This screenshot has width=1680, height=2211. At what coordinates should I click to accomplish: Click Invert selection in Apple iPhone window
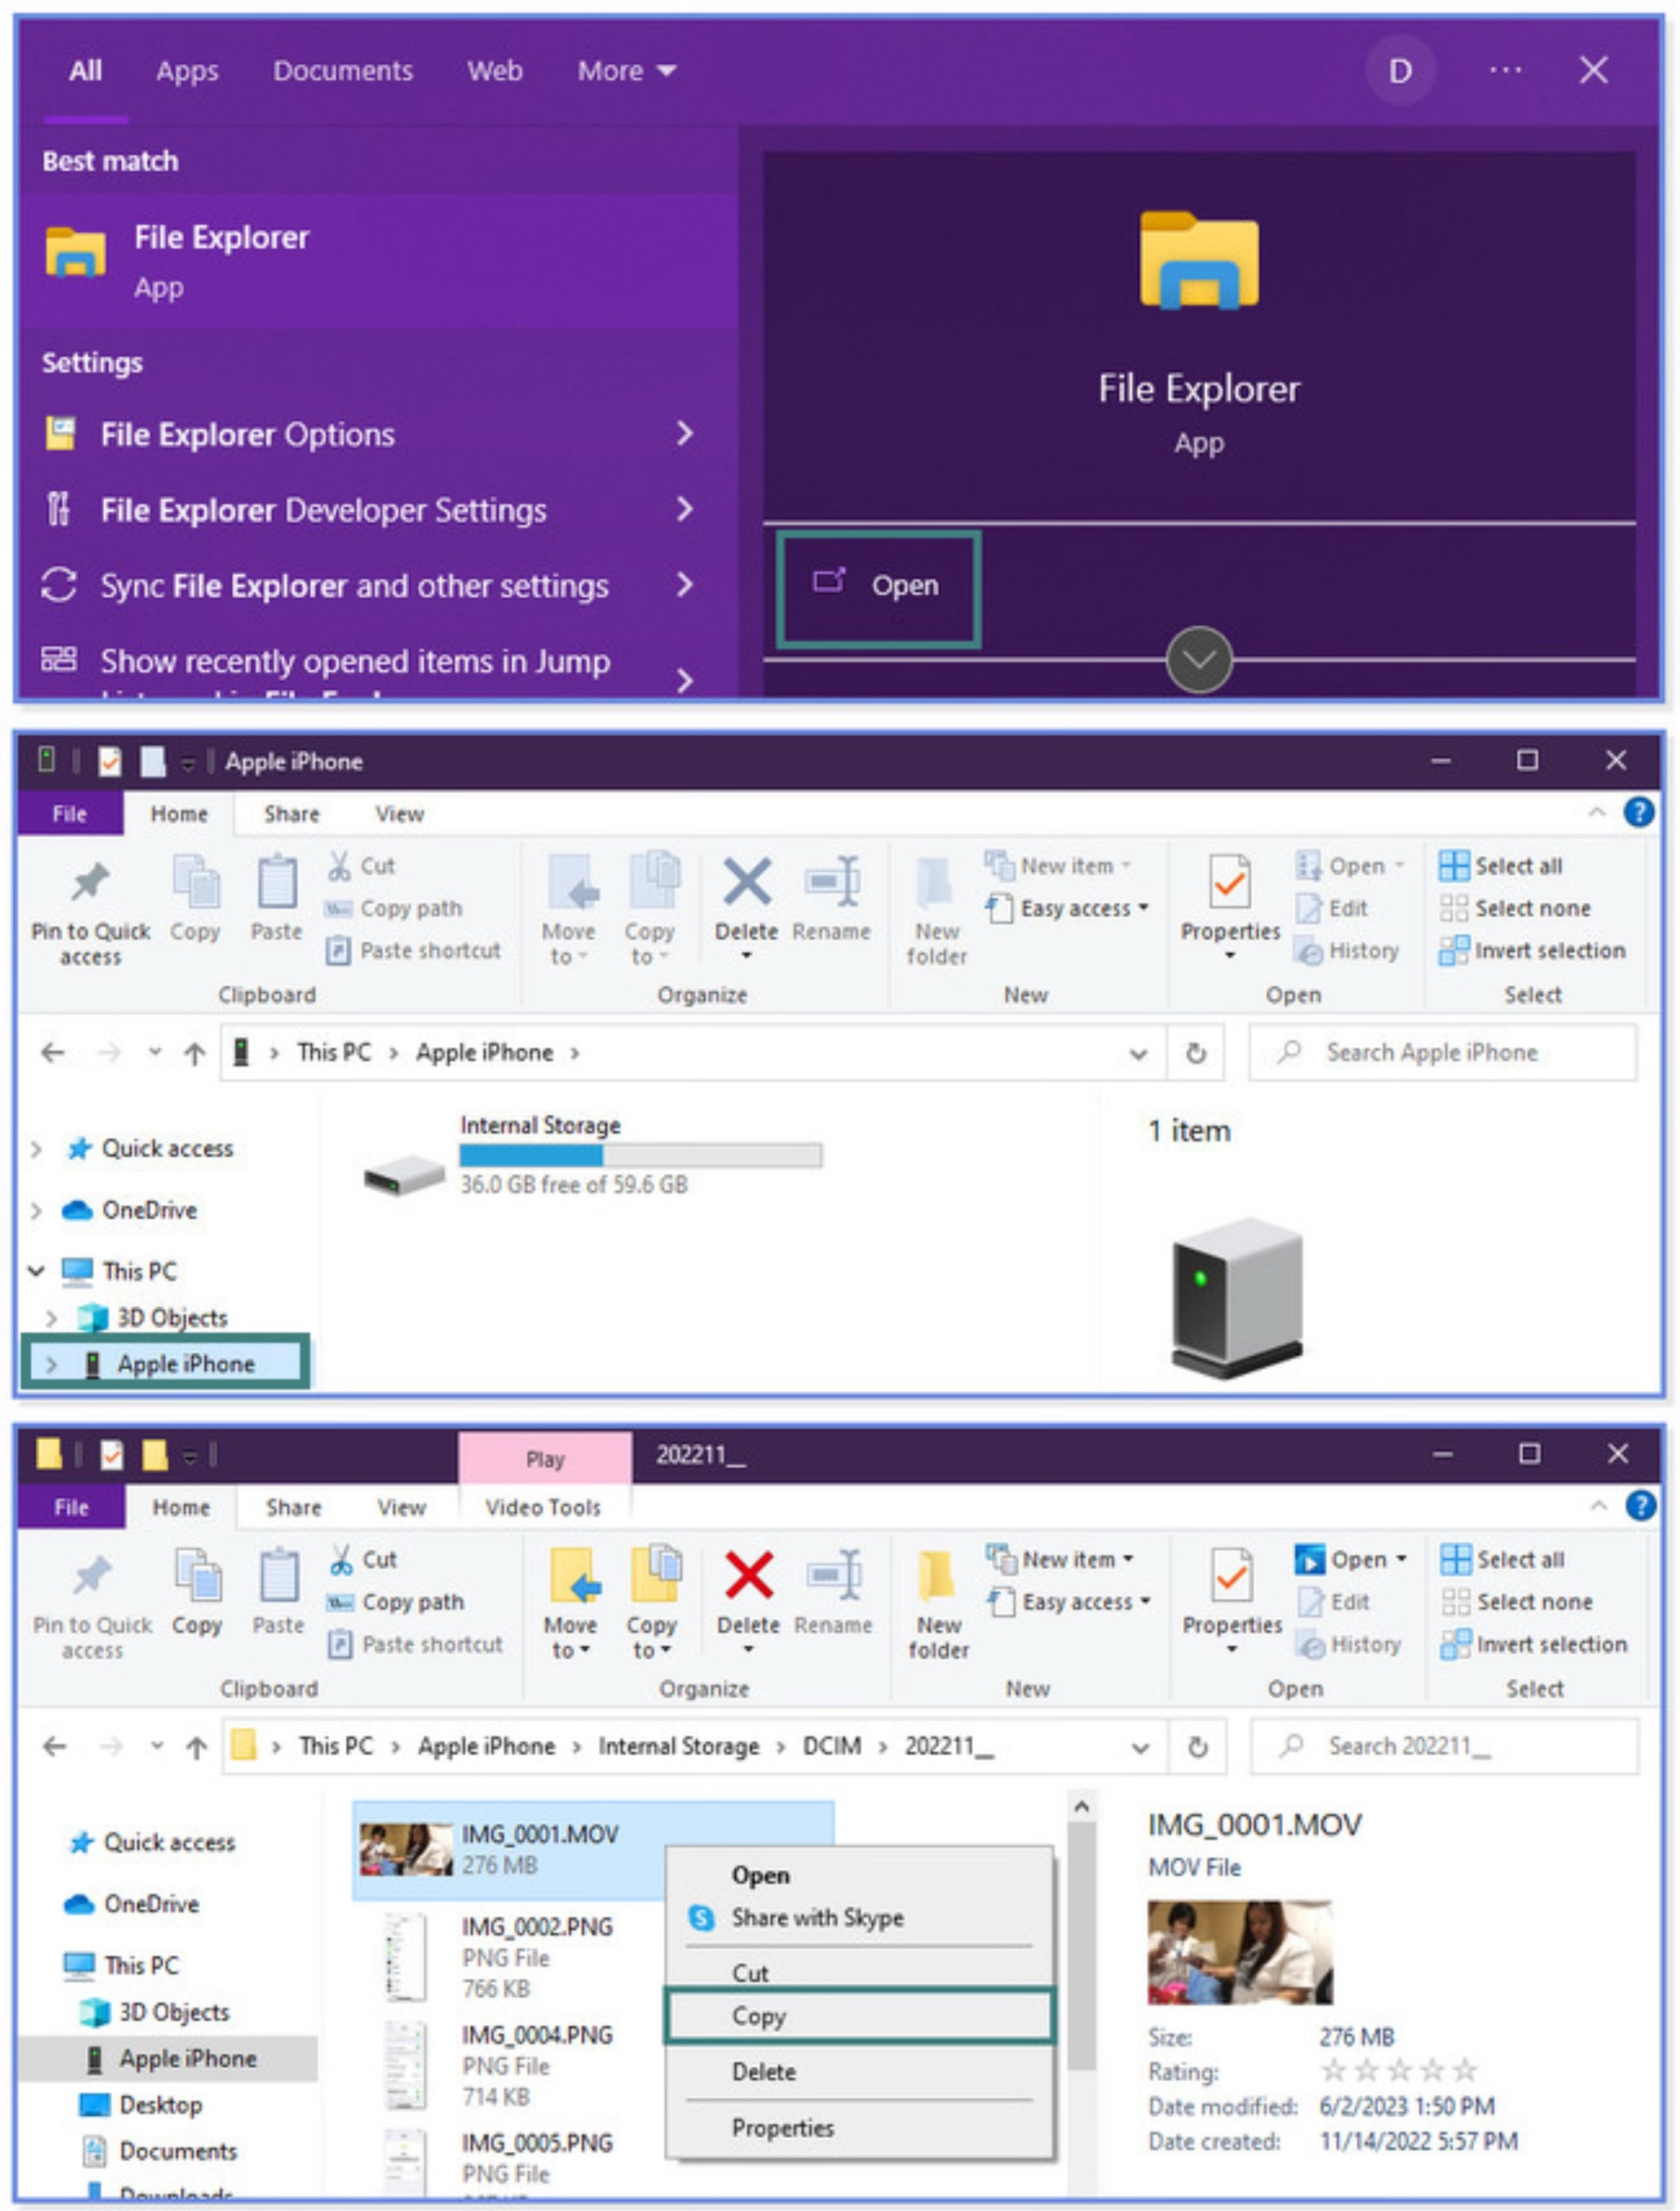[x=1532, y=950]
